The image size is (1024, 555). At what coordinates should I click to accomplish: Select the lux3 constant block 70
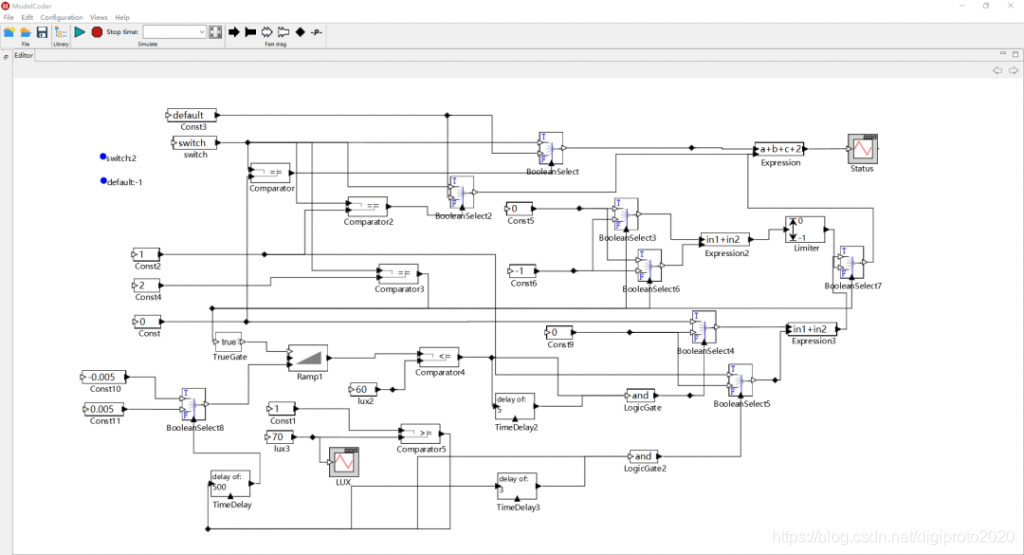pos(280,437)
